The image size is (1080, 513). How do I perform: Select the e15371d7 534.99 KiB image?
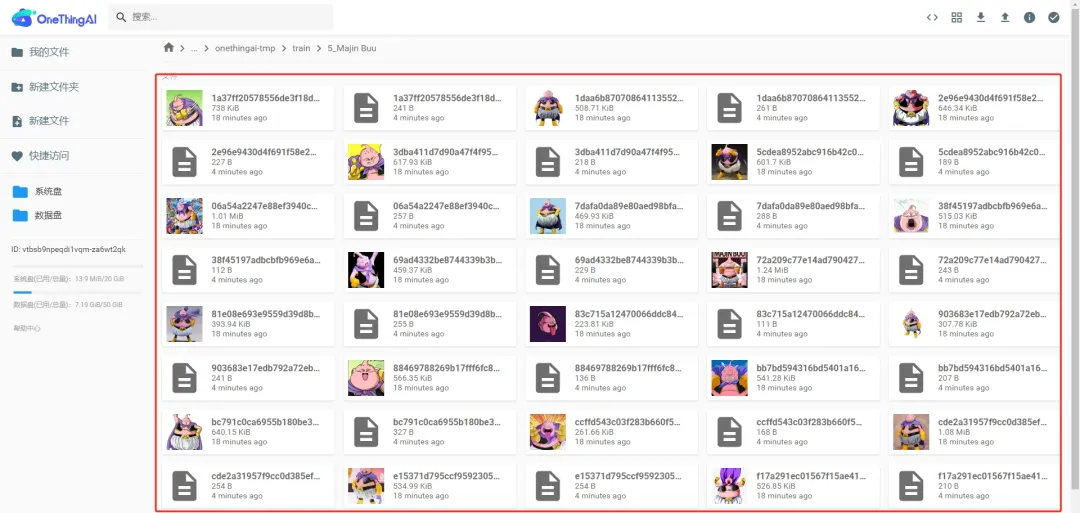[x=366, y=486]
